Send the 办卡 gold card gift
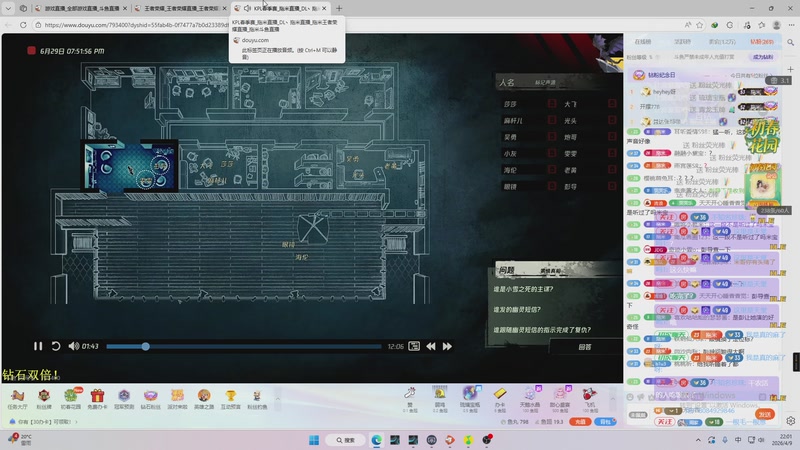Image resolution: width=800 pixels, height=450 pixels. [500, 399]
